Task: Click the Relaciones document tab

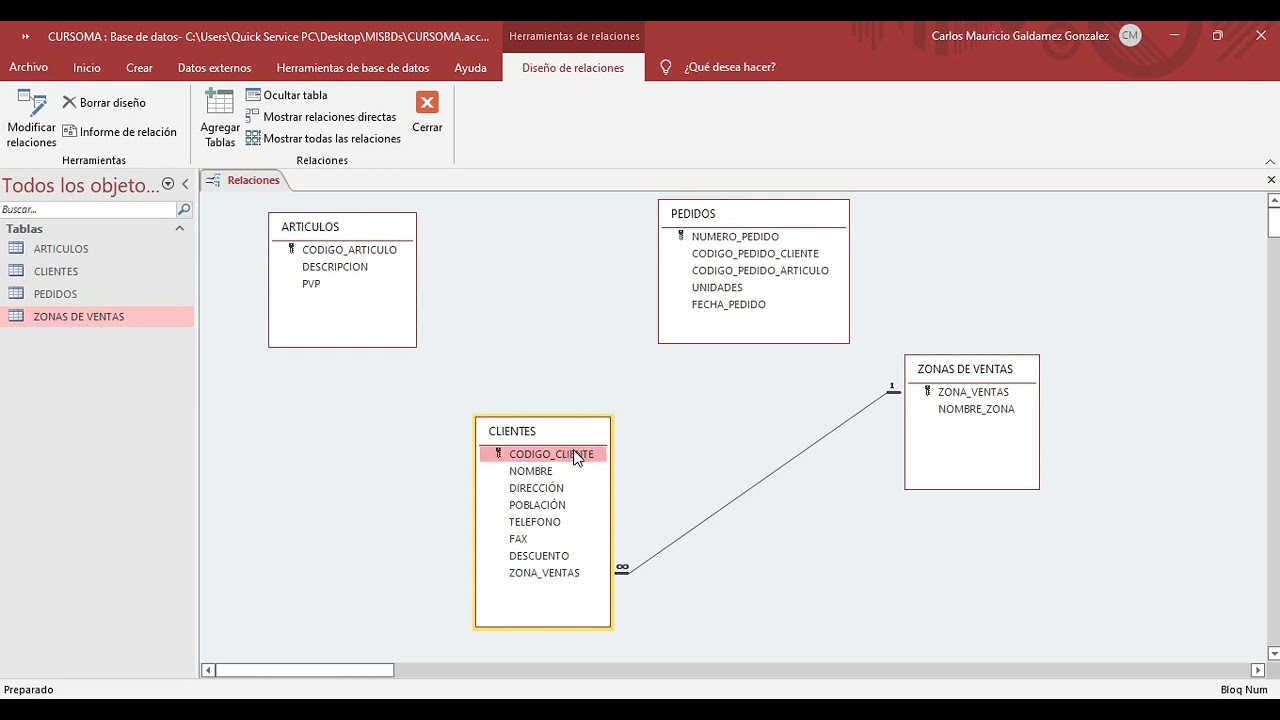Action: [244, 181]
